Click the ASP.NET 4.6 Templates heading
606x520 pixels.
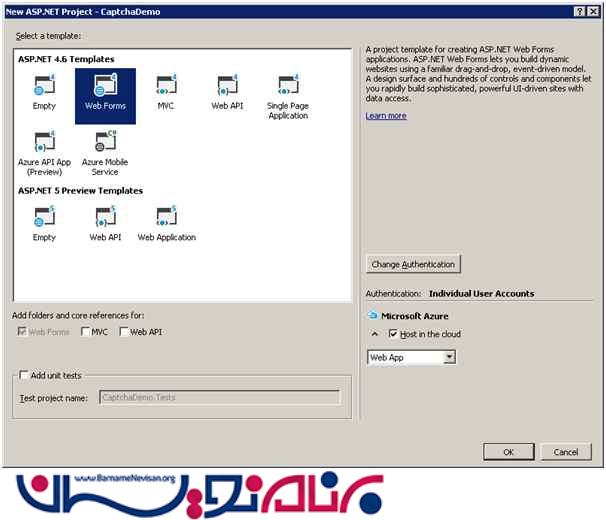[x=66, y=59]
